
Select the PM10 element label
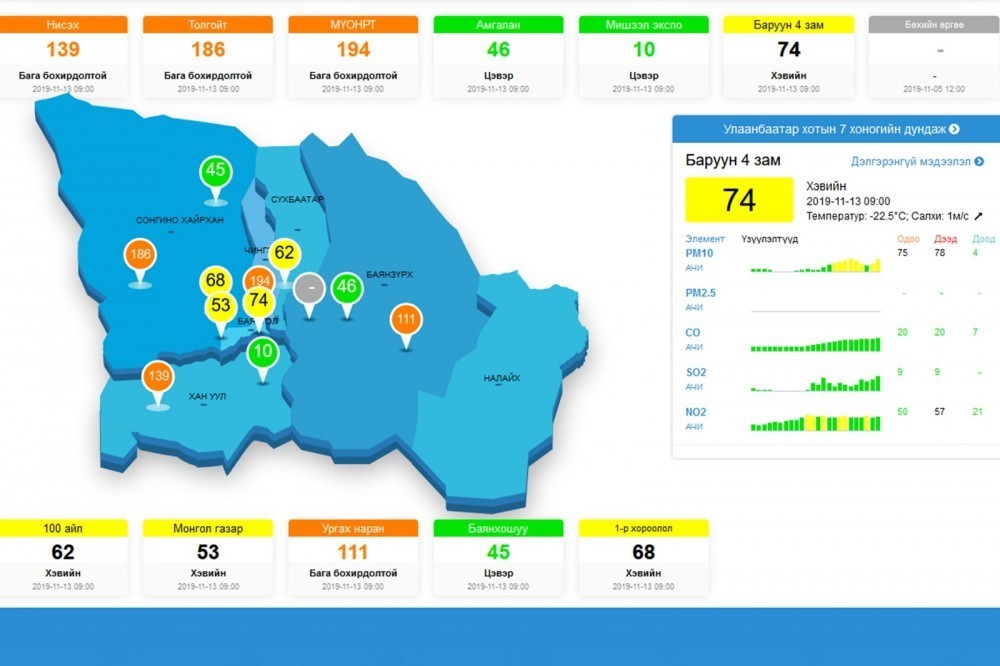click(x=700, y=253)
